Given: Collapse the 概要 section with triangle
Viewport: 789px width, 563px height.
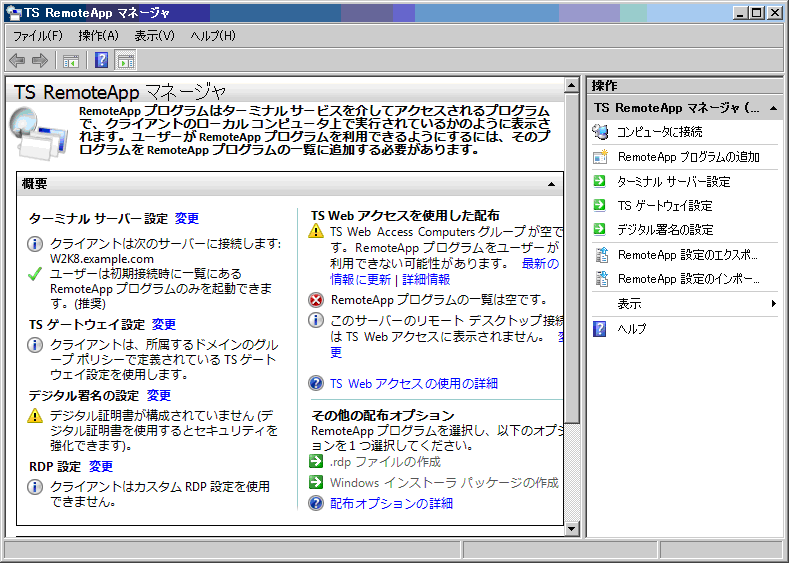Looking at the screenshot, I should click(551, 184).
